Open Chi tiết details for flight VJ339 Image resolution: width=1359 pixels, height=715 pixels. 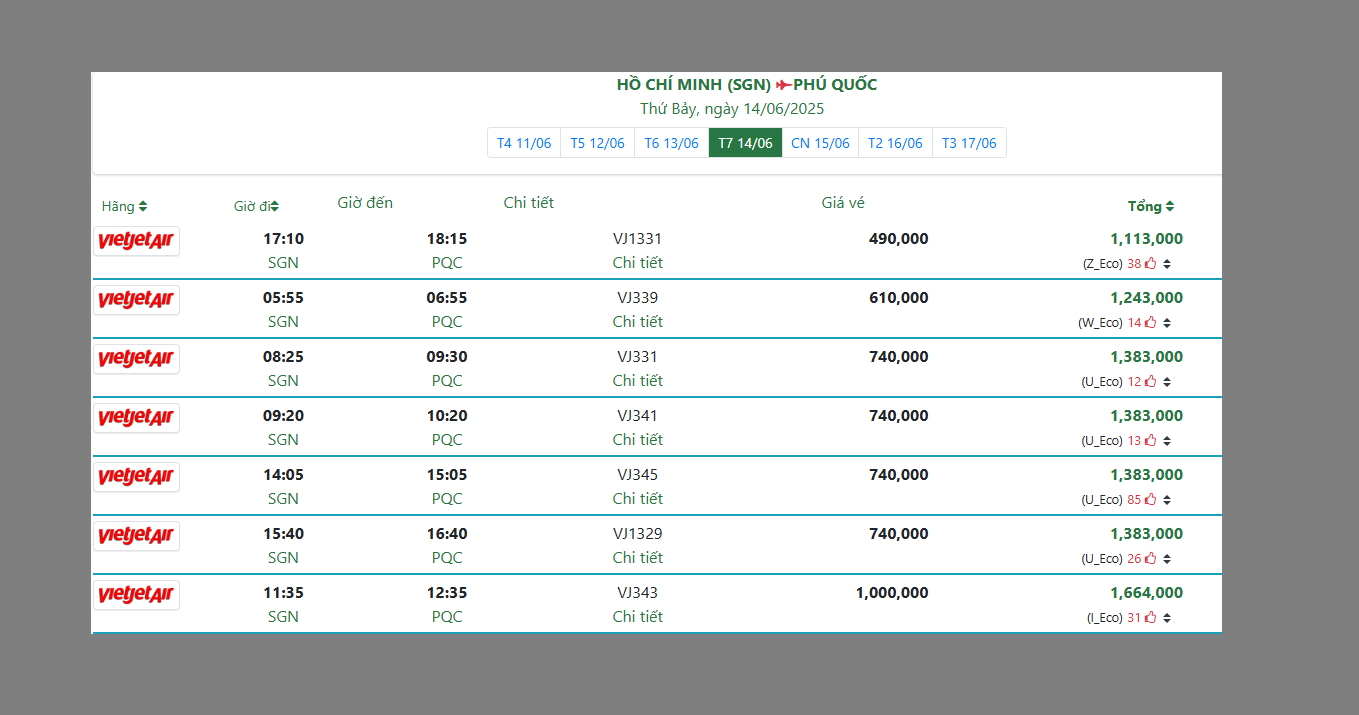point(637,322)
